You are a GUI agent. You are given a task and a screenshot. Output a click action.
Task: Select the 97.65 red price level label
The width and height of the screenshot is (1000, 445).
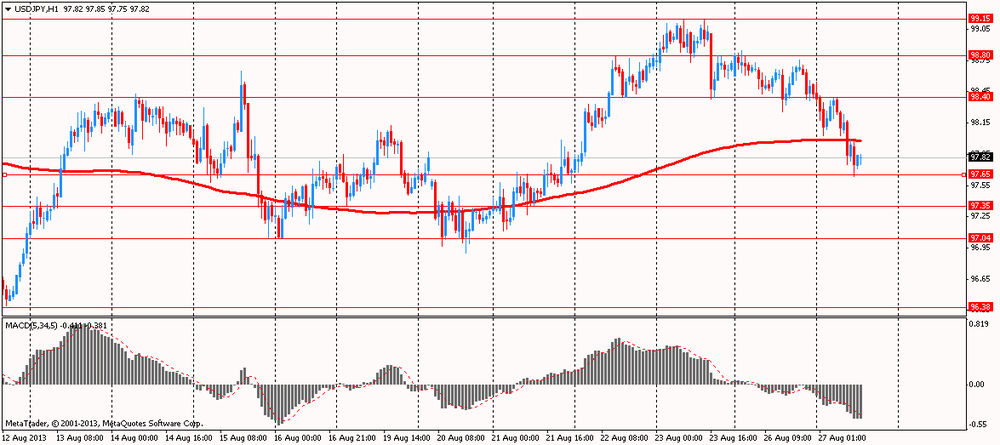(x=978, y=173)
